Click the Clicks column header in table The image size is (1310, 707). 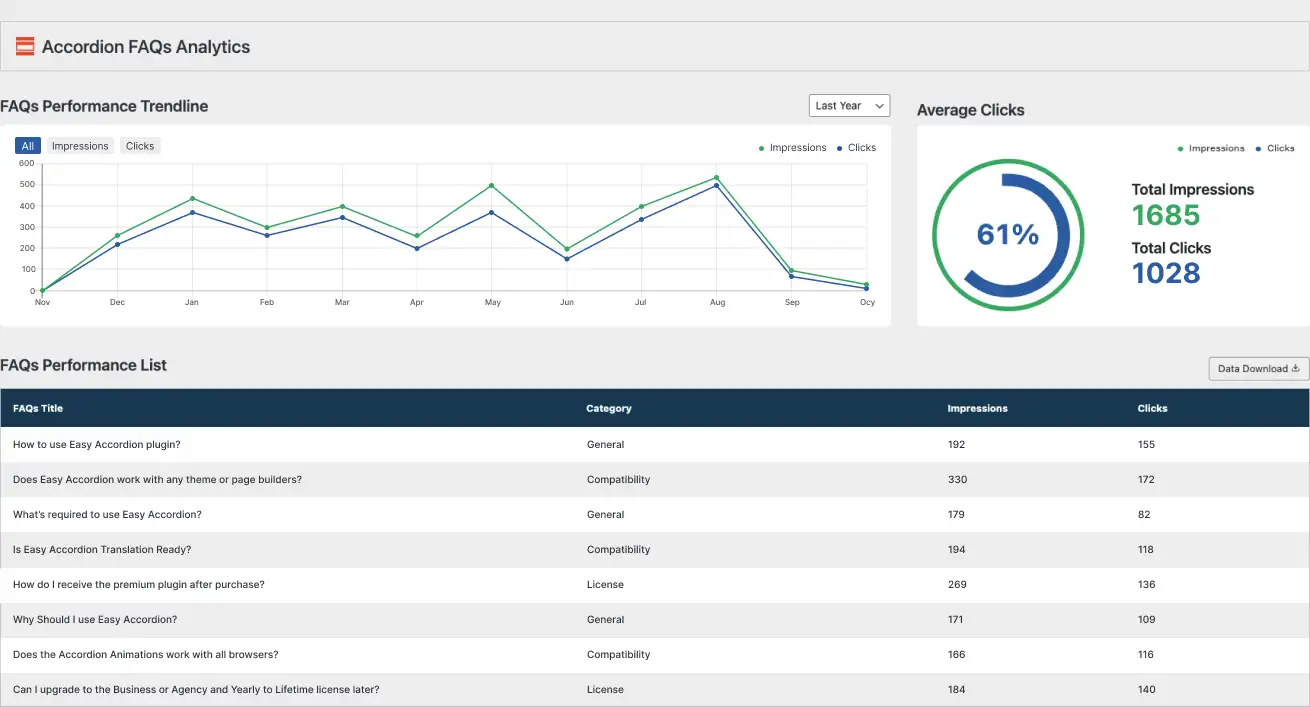[x=1152, y=408]
